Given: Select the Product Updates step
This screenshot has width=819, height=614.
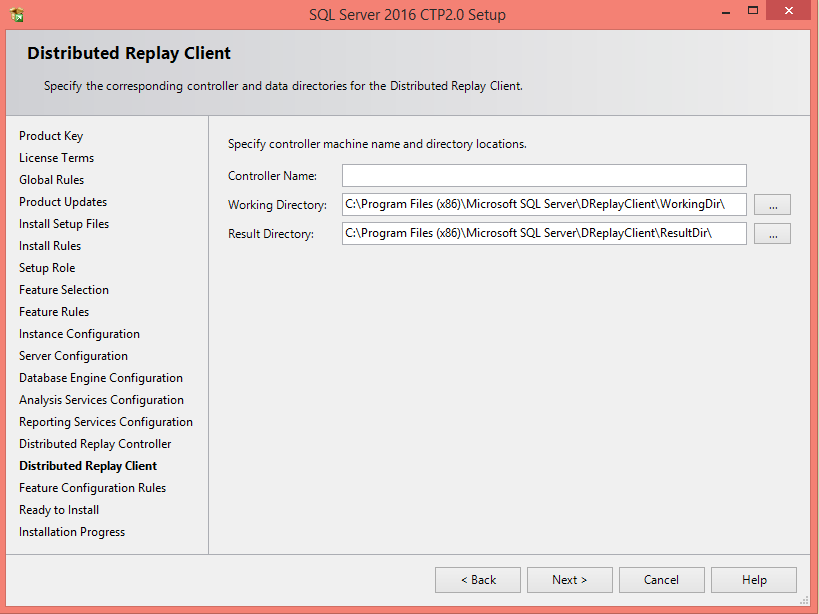Looking at the screenshot, I should click(x=63, y=202).
